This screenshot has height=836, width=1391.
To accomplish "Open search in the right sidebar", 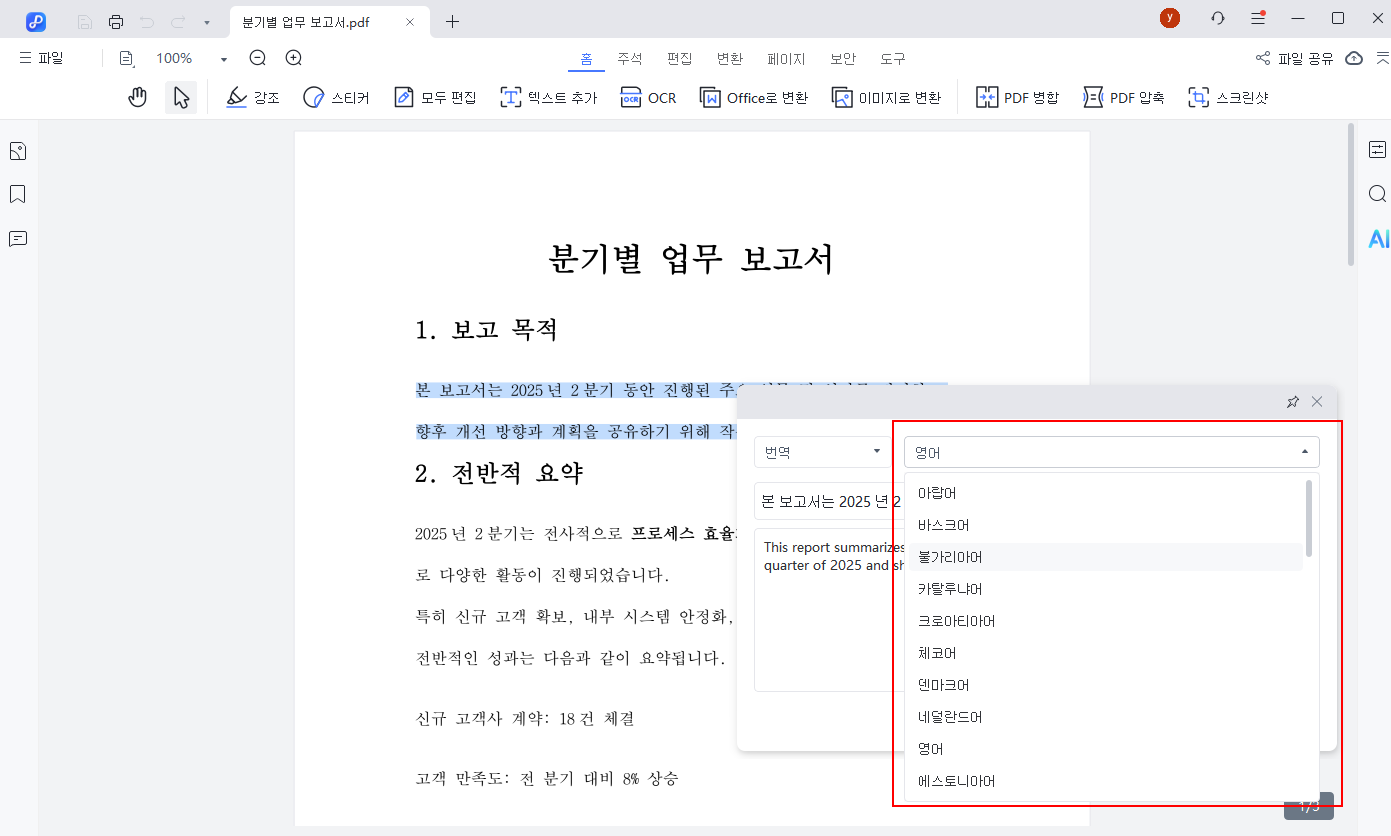I will click(1377, 194).
